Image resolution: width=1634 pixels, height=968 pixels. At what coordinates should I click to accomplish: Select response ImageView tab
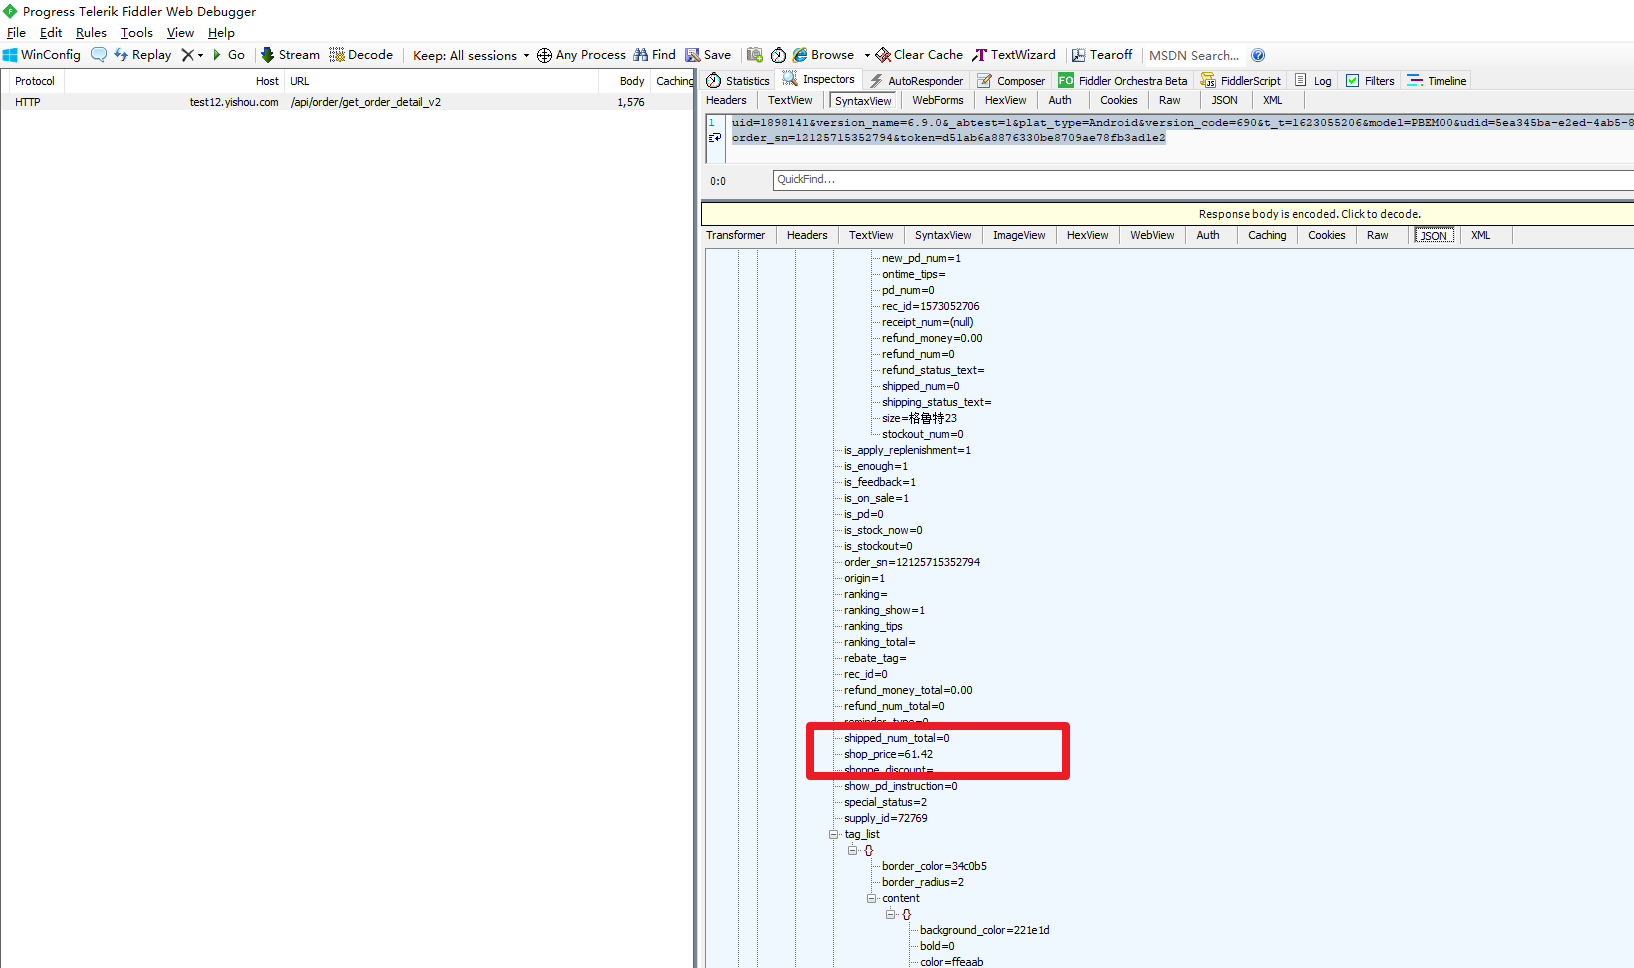click(1019, 235)
